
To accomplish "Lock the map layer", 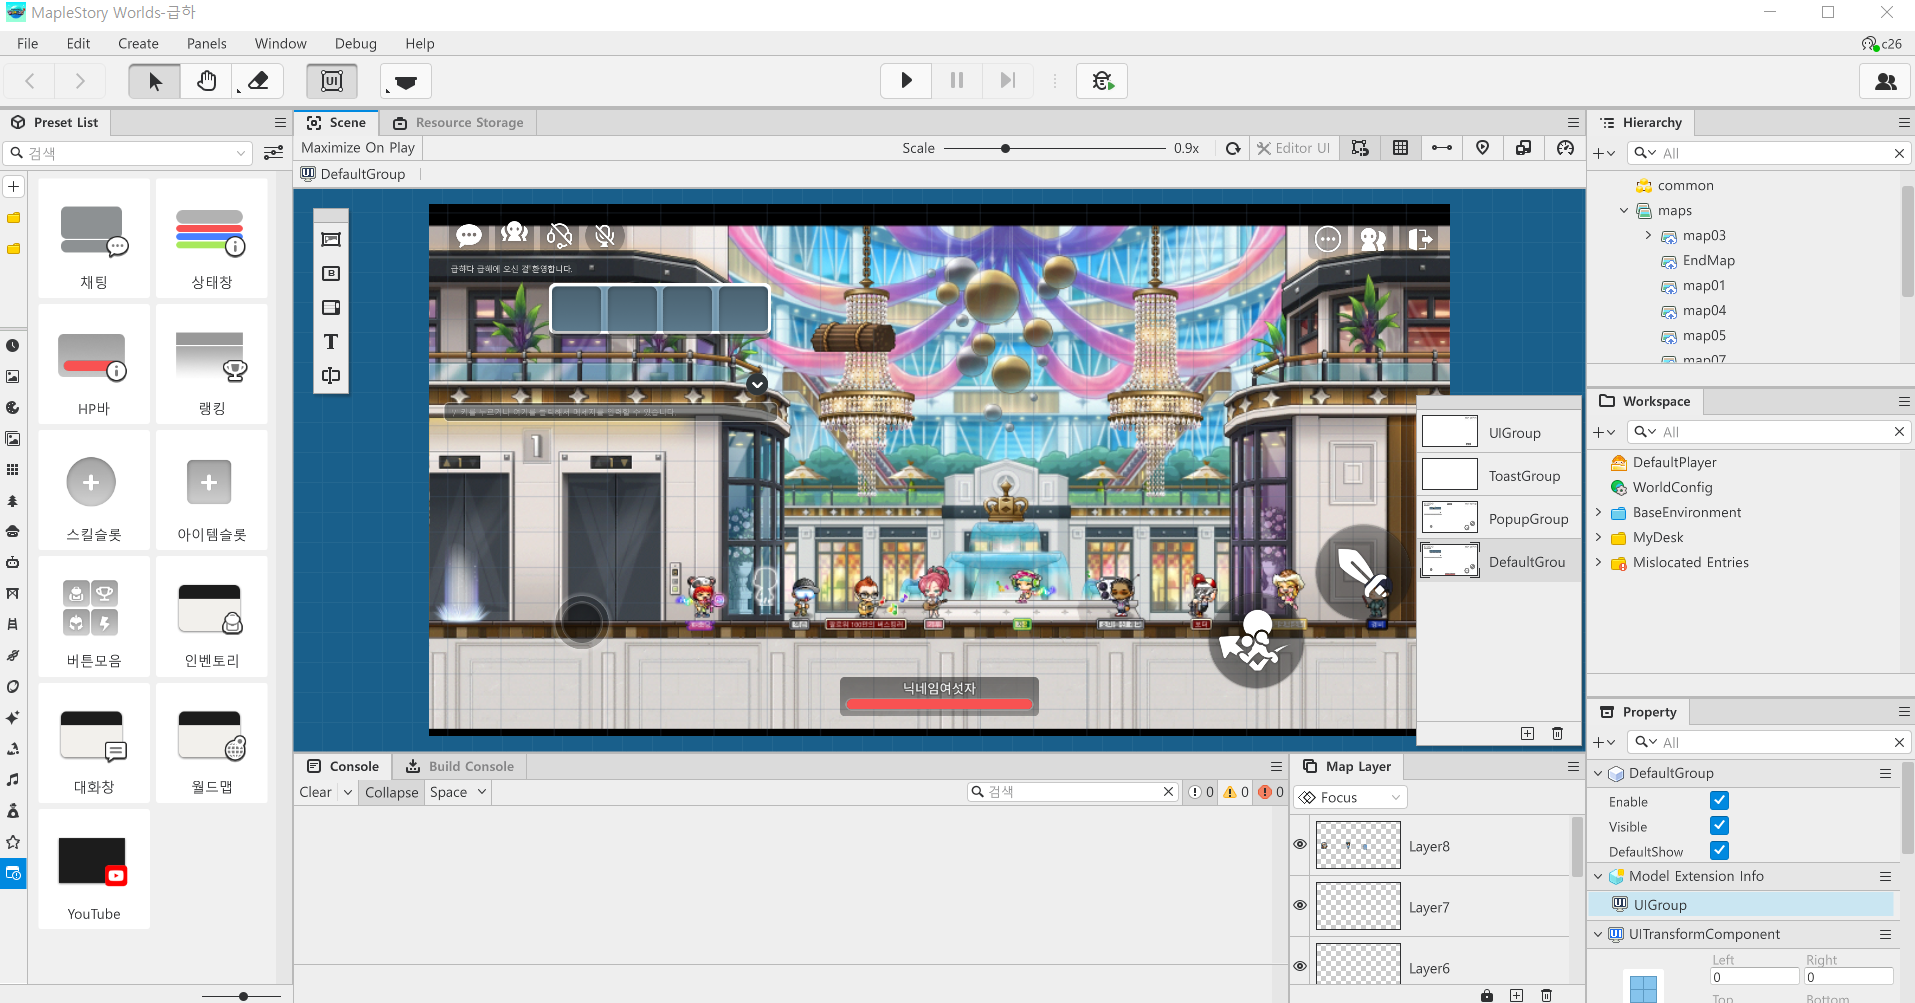I will (x=1487, y=995).
